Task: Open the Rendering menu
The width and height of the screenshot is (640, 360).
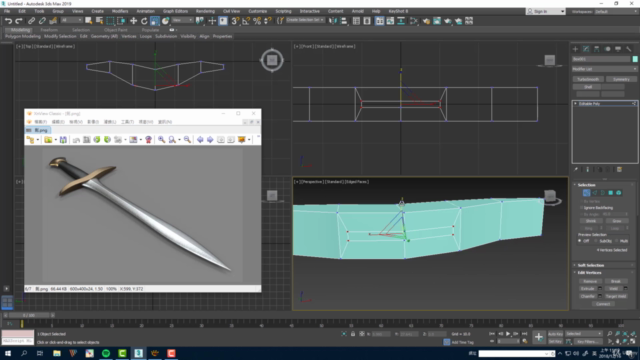Action: tap(205, 11)
